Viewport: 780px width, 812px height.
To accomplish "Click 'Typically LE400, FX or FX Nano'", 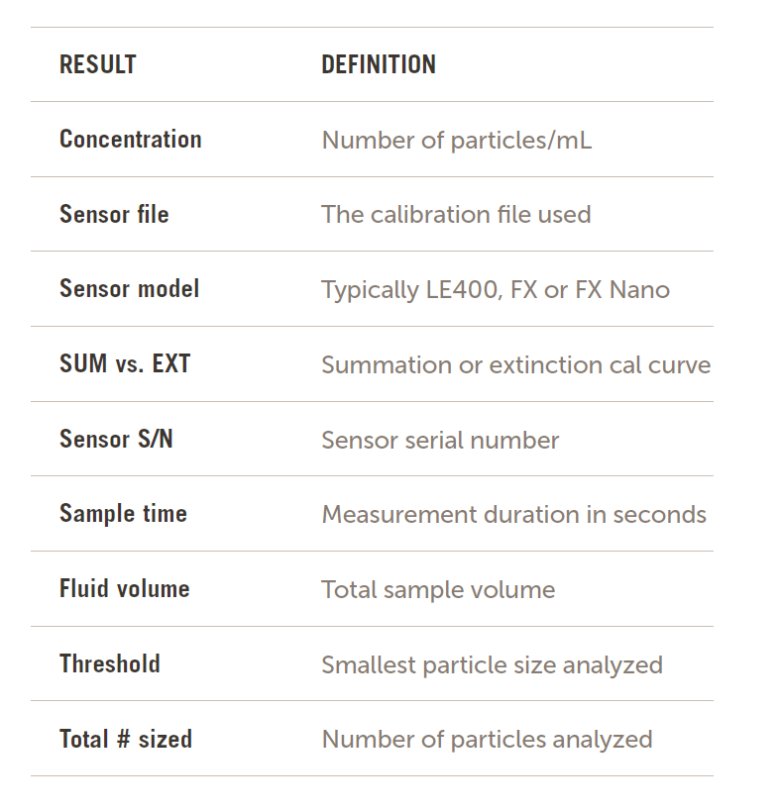I will click(495, 290).
